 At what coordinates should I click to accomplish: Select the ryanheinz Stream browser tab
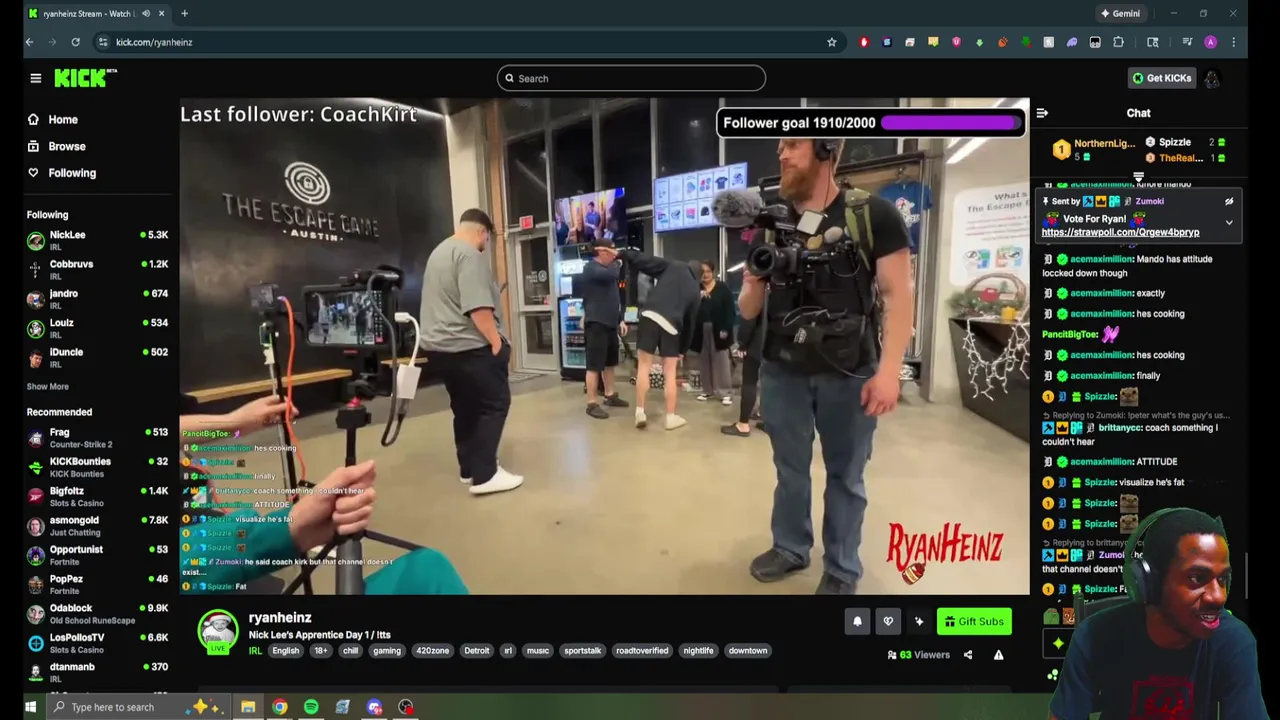pos(98,13)
